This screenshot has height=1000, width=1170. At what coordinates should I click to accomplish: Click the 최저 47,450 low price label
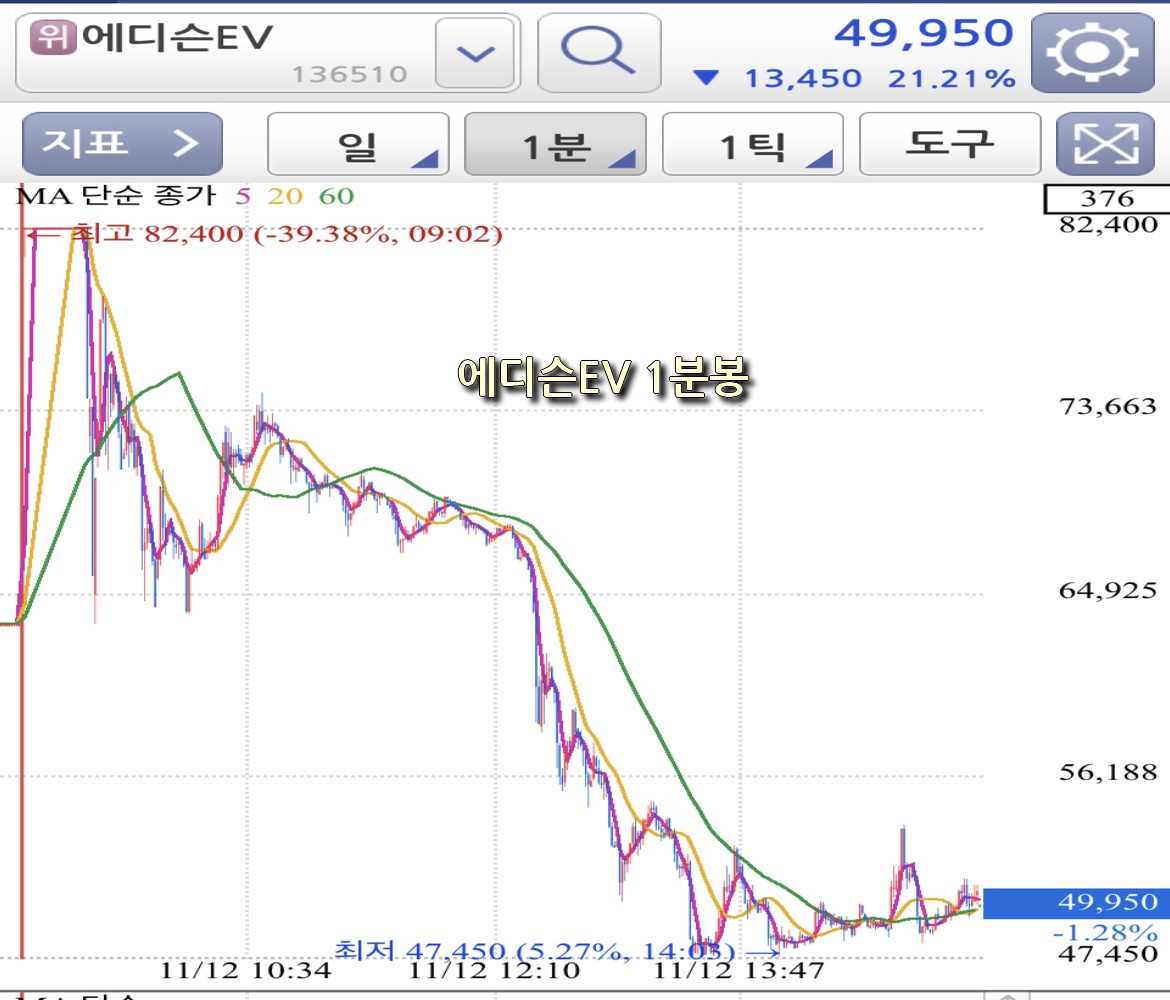point(534,951)
